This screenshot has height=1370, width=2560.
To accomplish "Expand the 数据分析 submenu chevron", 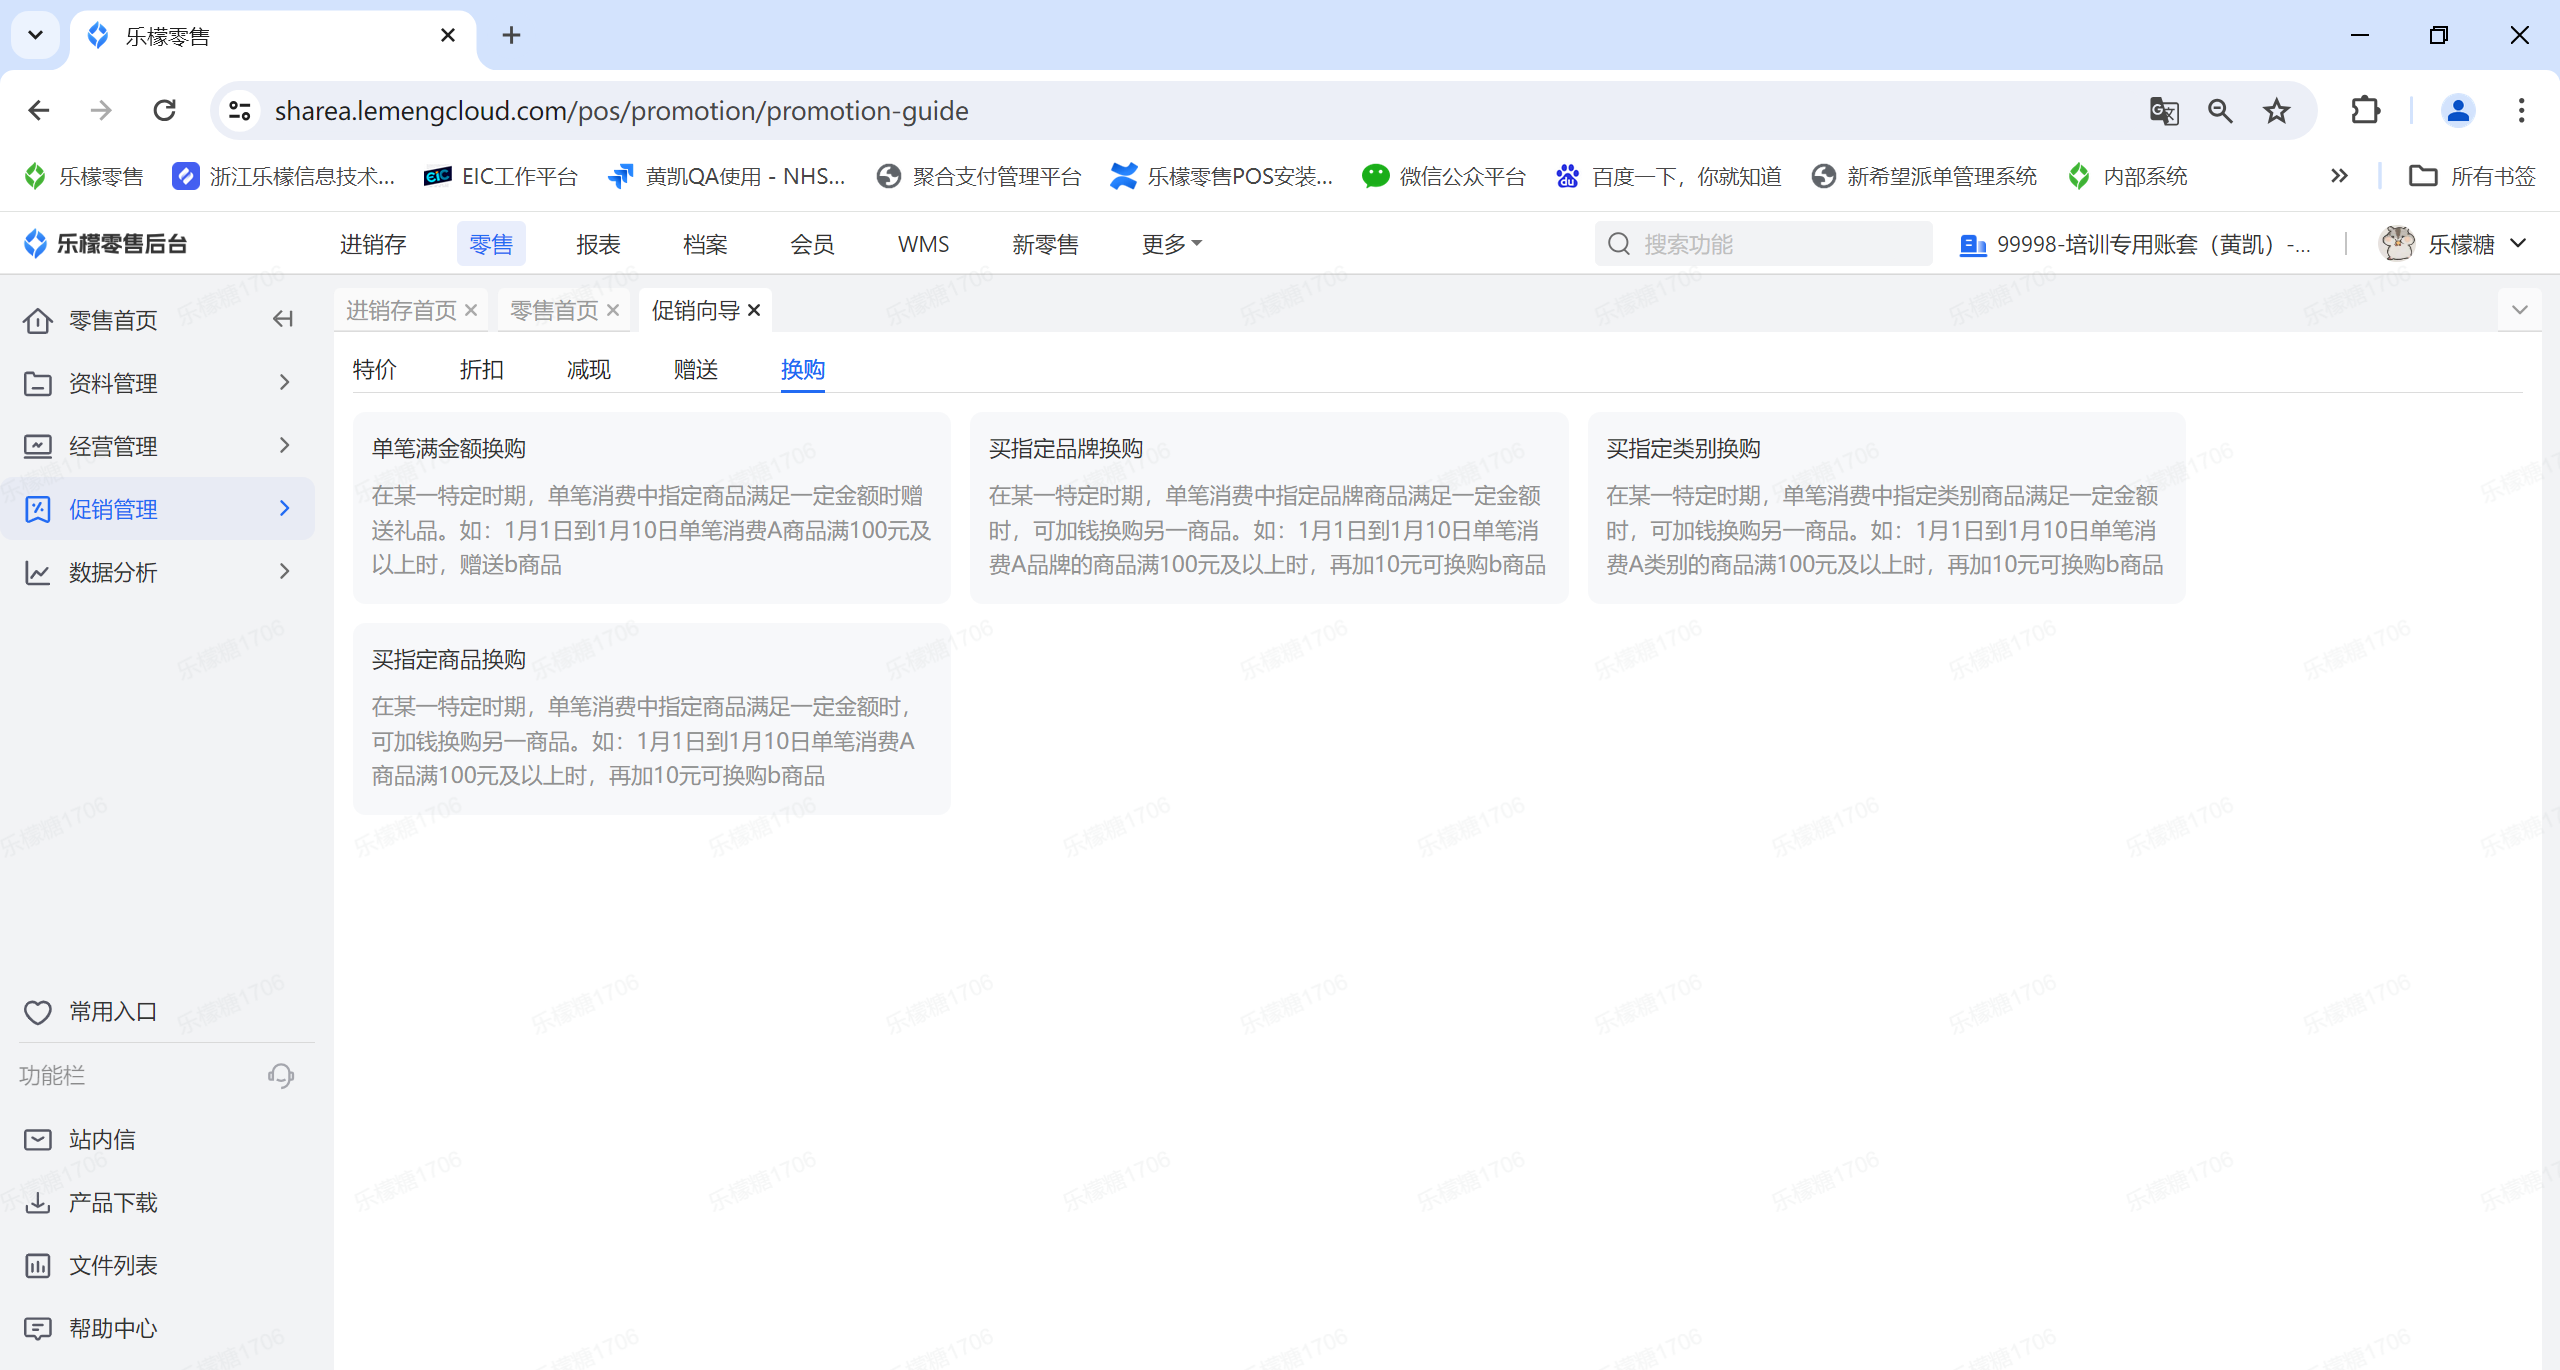I will [x=285, y=571].
